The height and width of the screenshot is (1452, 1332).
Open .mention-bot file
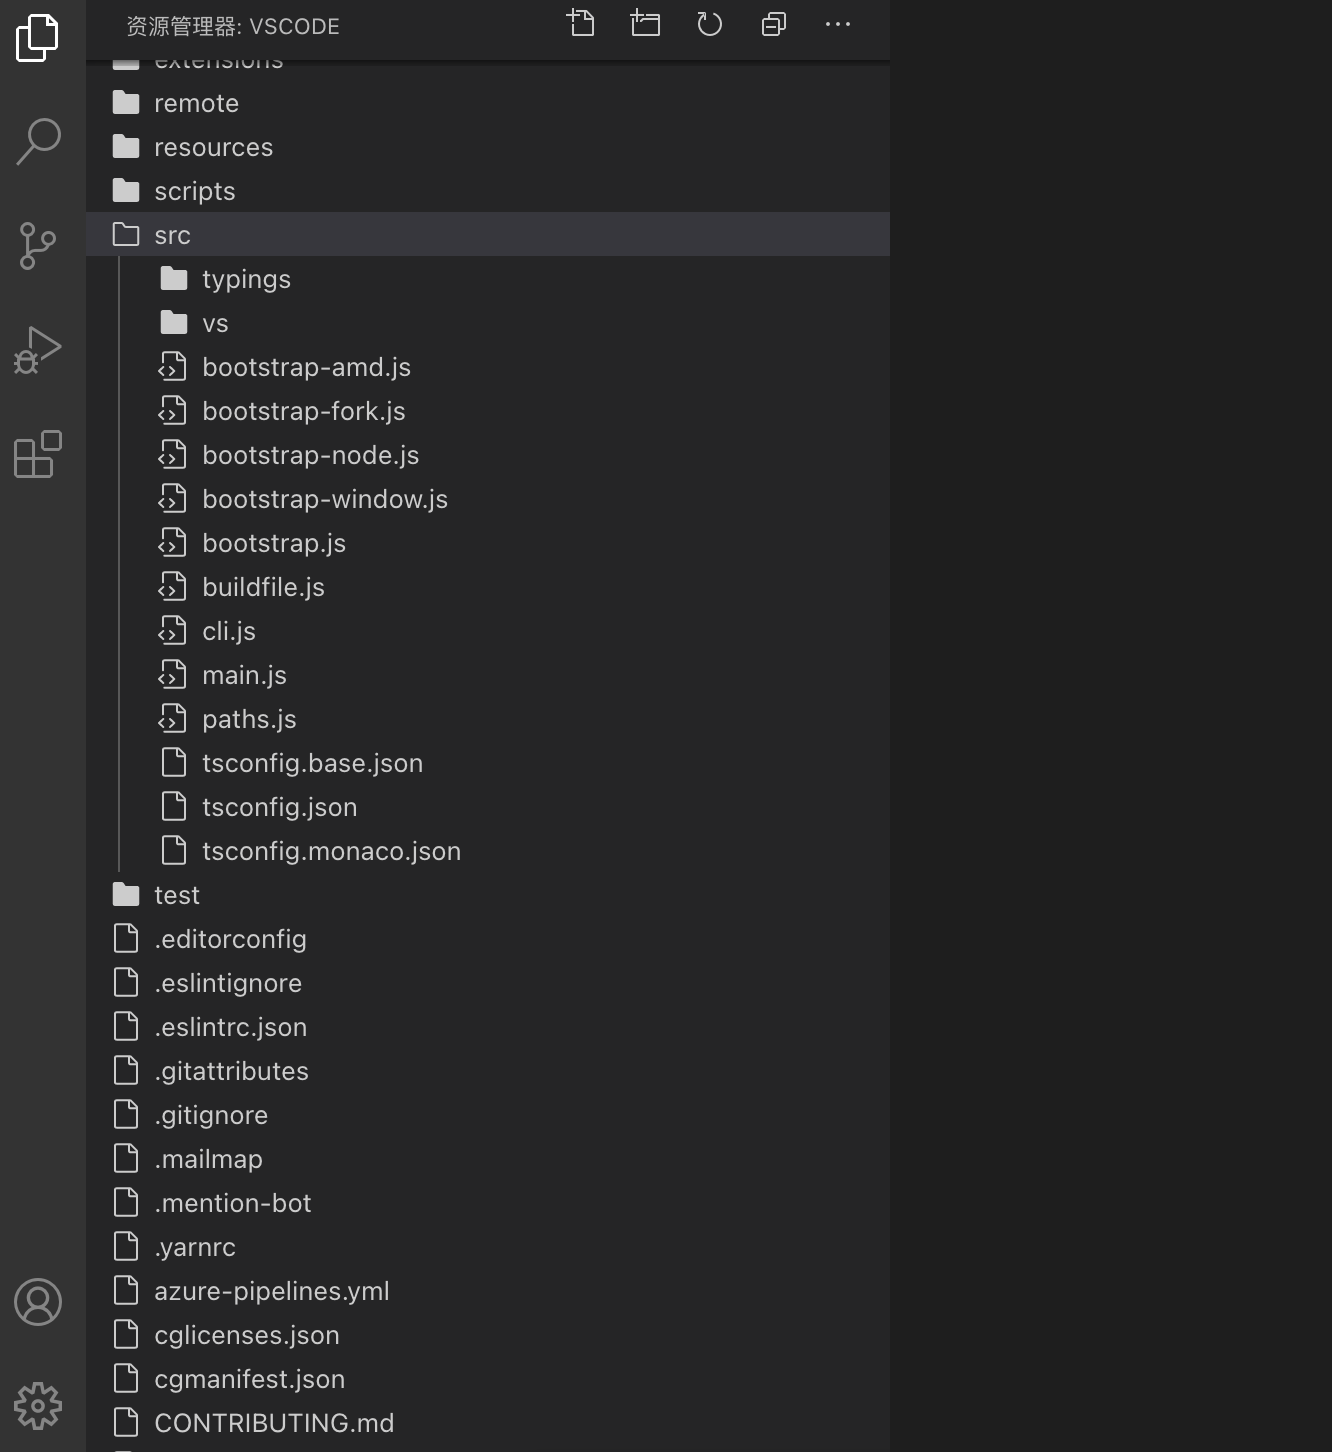(x=488, y=1203)
